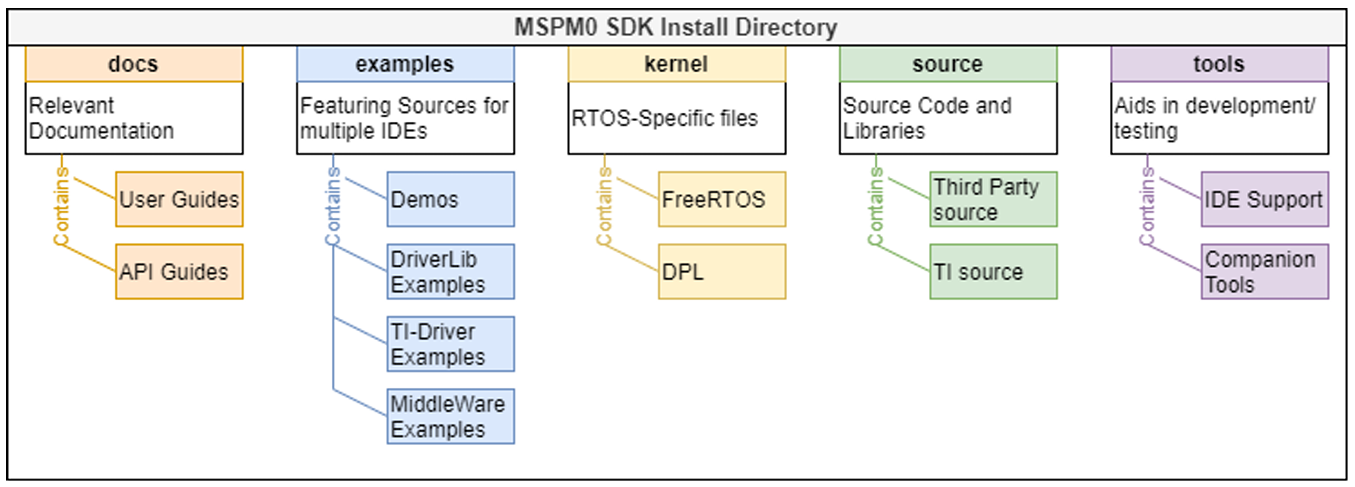Select the kernel folder header

[677, 64]
